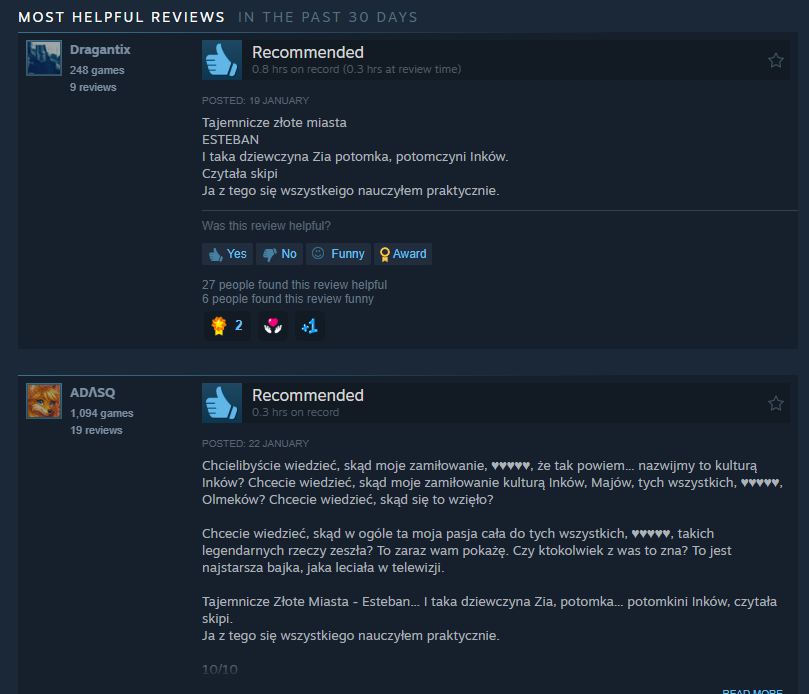
Task: View Dragantix's 248 games
Action: point(97,70)
